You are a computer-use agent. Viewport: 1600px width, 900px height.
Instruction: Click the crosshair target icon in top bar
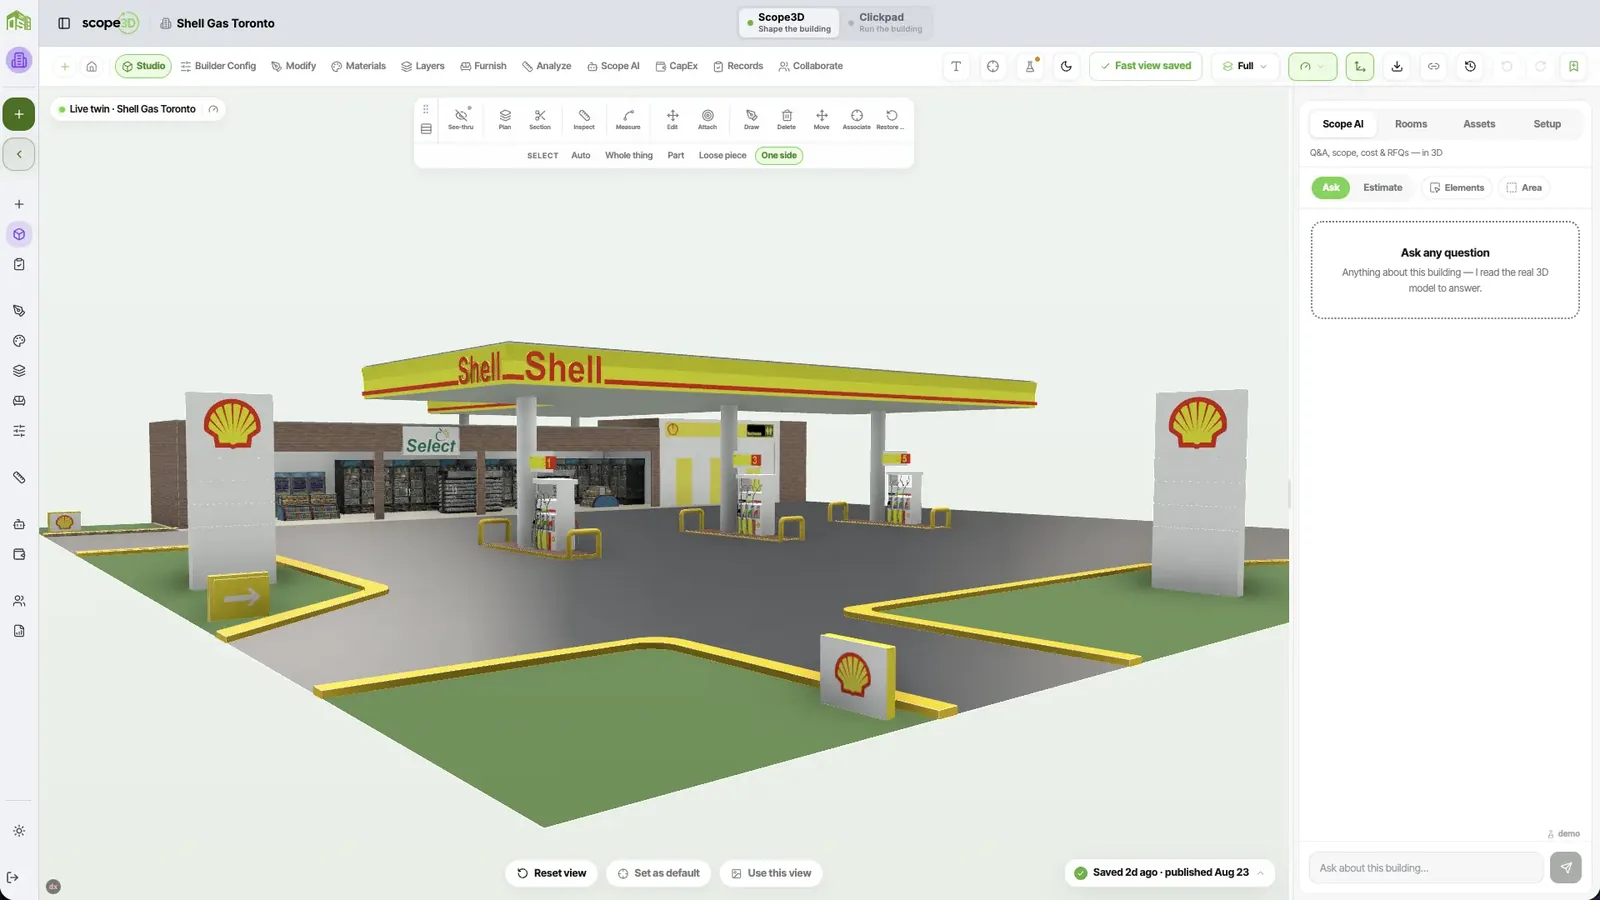(993, 66)
